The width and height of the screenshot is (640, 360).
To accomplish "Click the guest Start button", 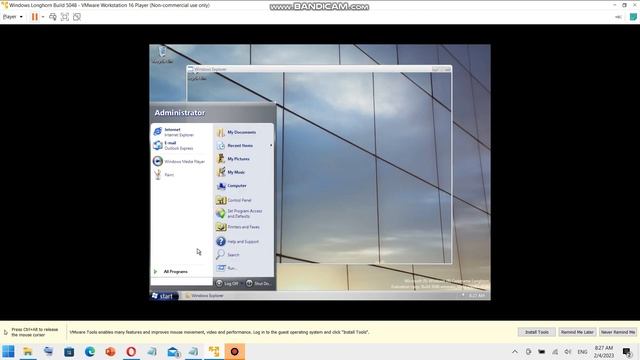I will (x=164, y=296).
